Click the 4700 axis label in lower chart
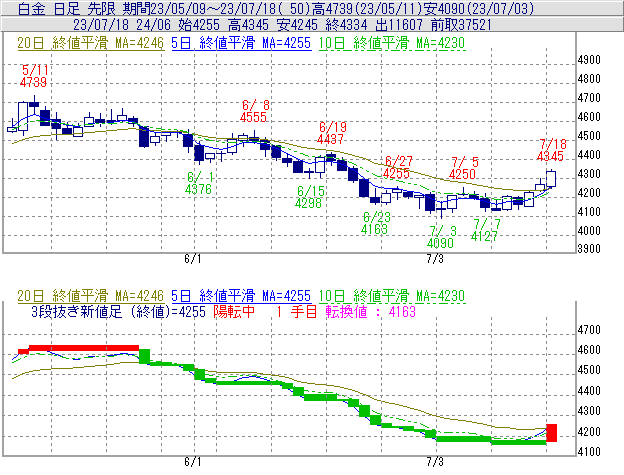624x475 pixels. pos(589,329)
